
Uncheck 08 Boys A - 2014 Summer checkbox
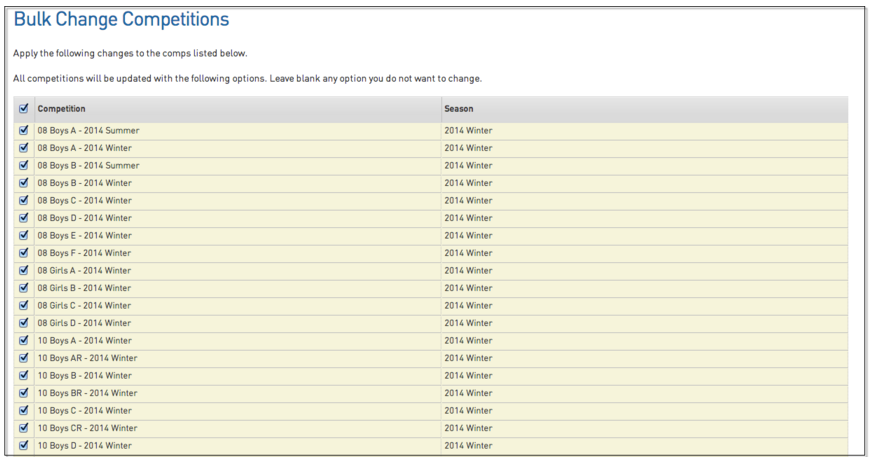pyautogui.click(x=23, y=130)
